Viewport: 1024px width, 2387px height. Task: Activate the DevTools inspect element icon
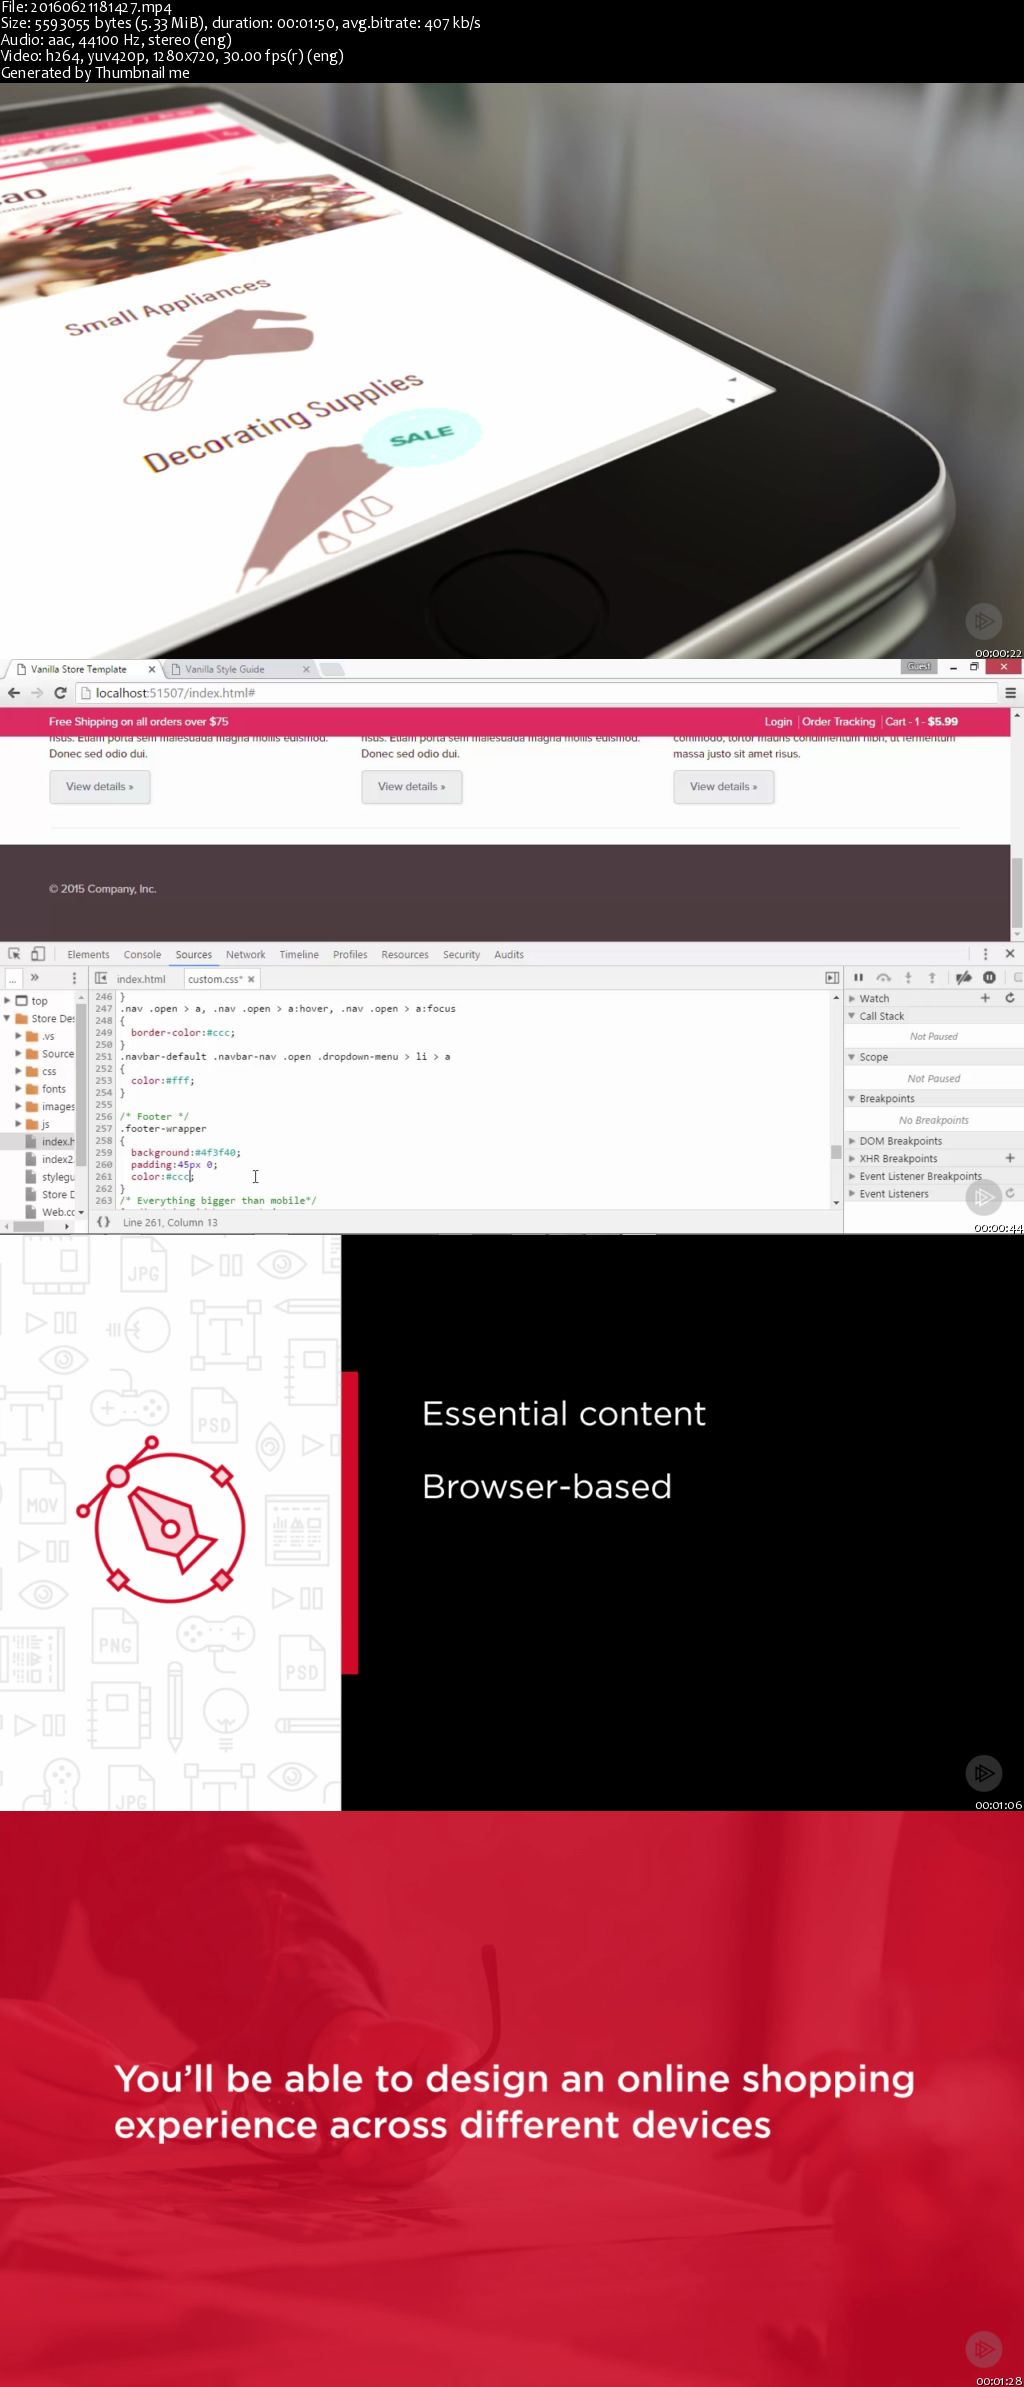pos(14,954)
